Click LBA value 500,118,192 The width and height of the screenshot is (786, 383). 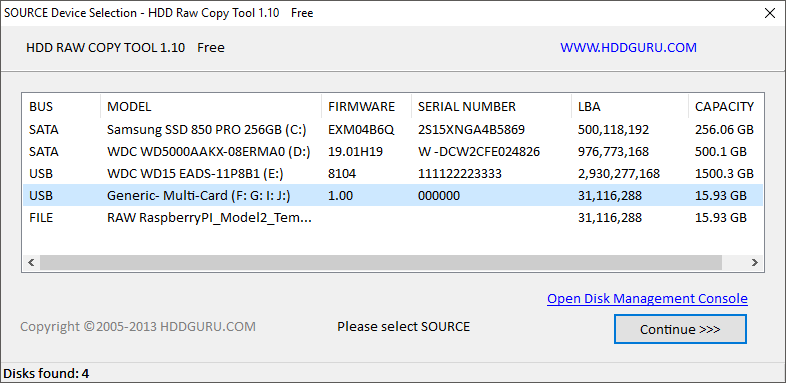613,130
